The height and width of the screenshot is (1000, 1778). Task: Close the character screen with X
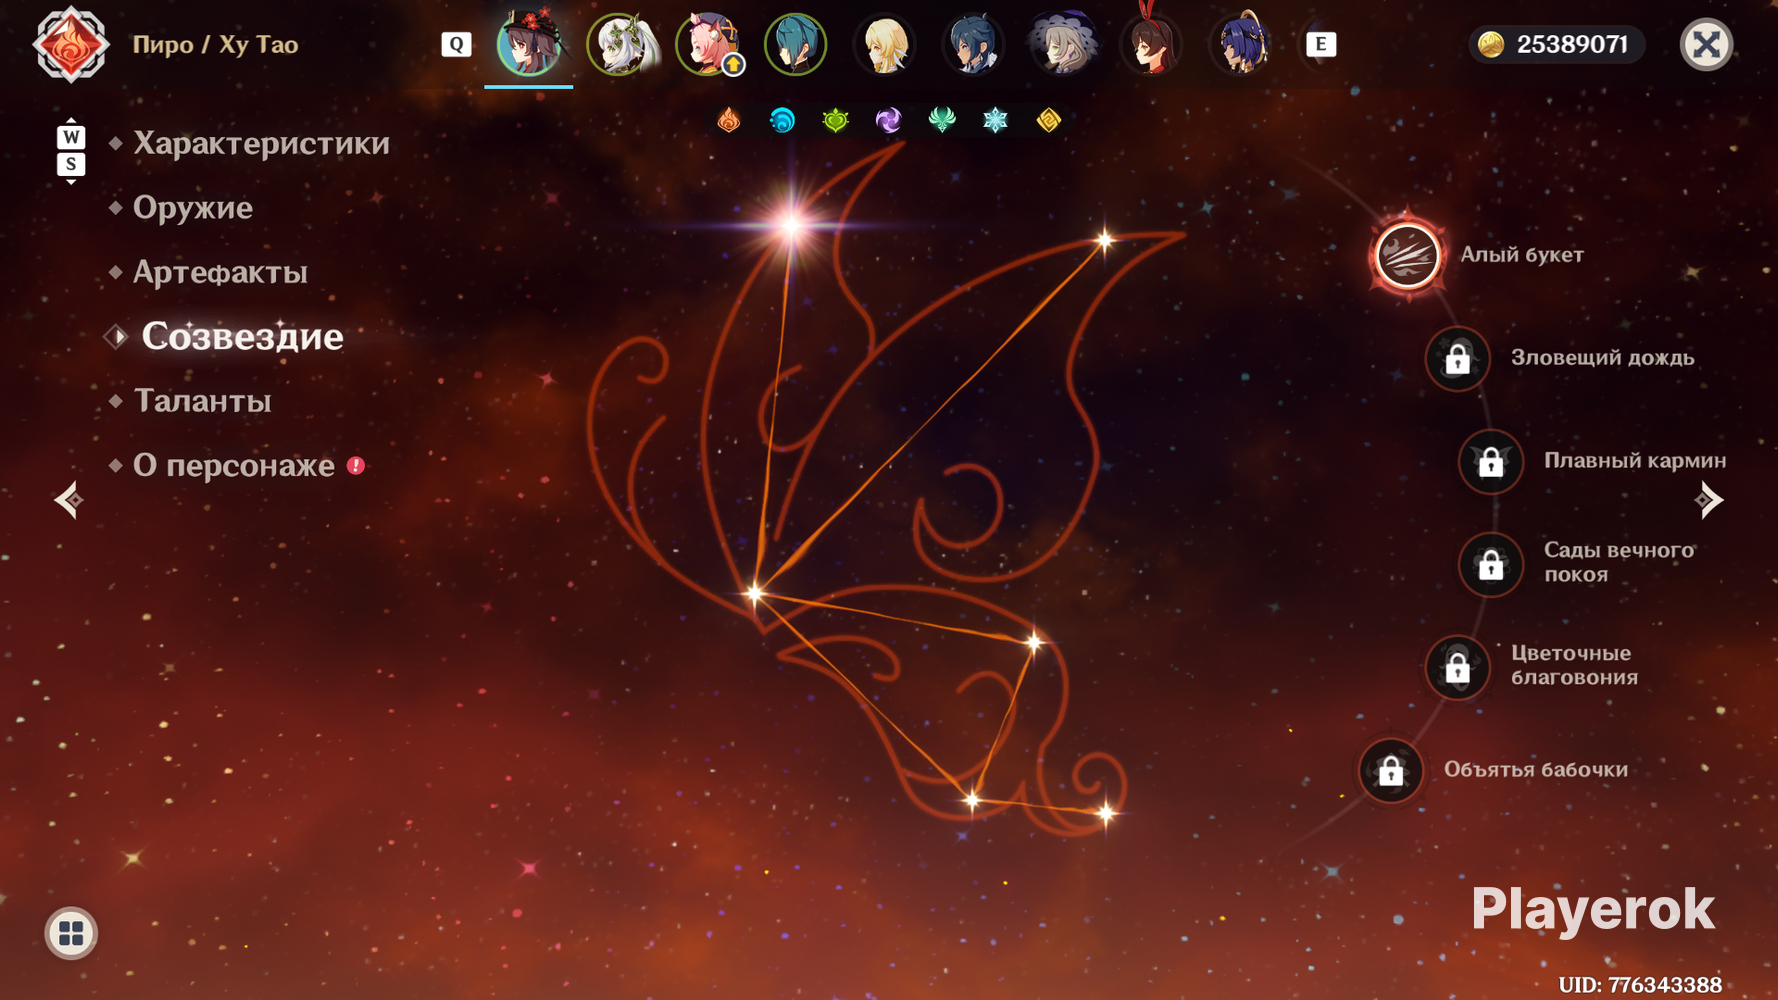coord(1706,44)
